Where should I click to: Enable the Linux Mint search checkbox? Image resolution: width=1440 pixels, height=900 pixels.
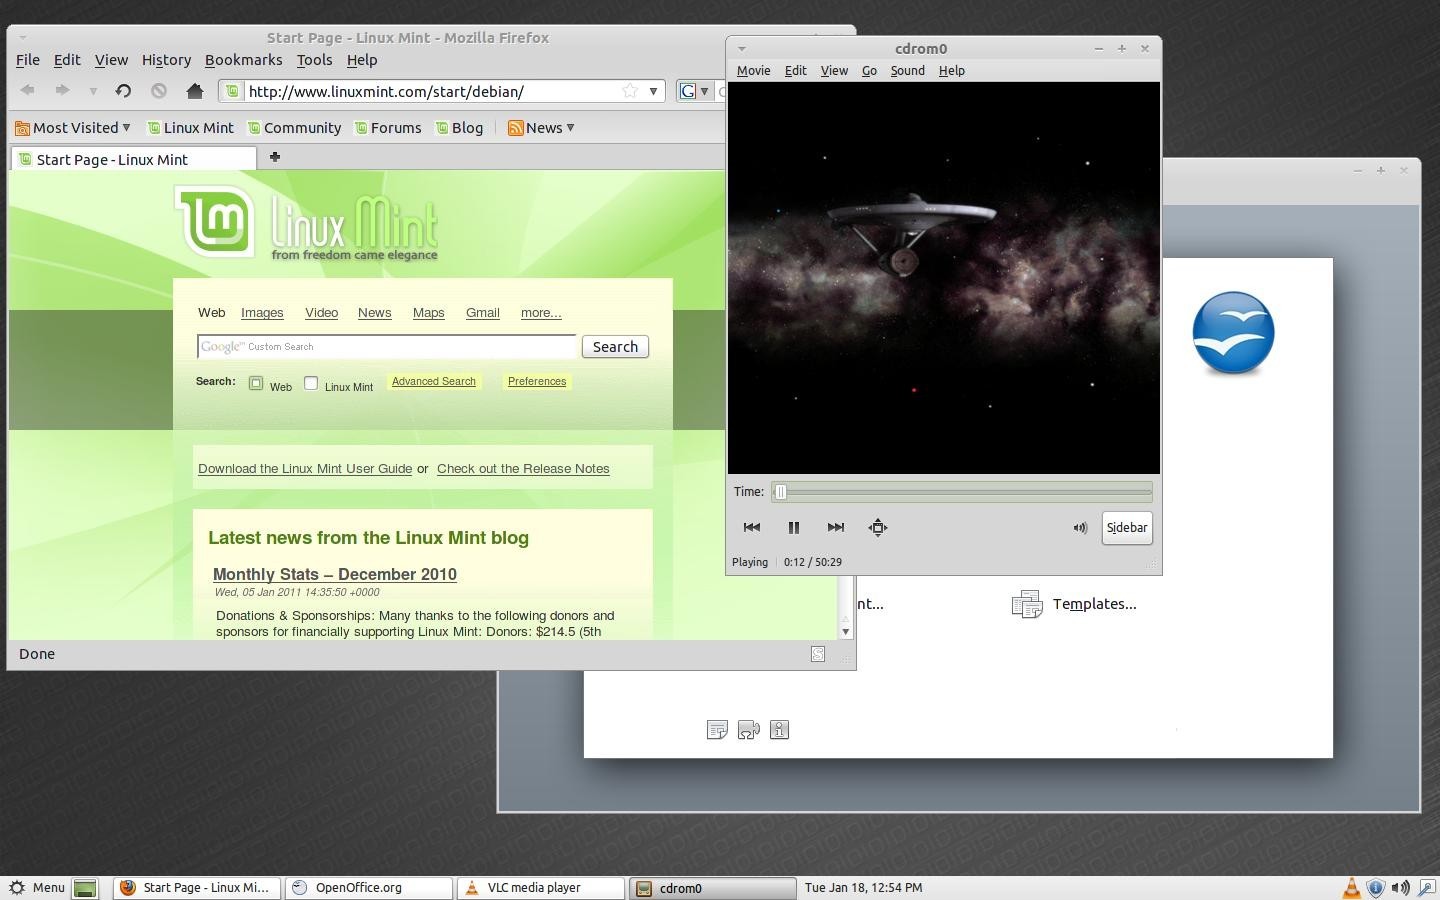click(x=311, y=383)
